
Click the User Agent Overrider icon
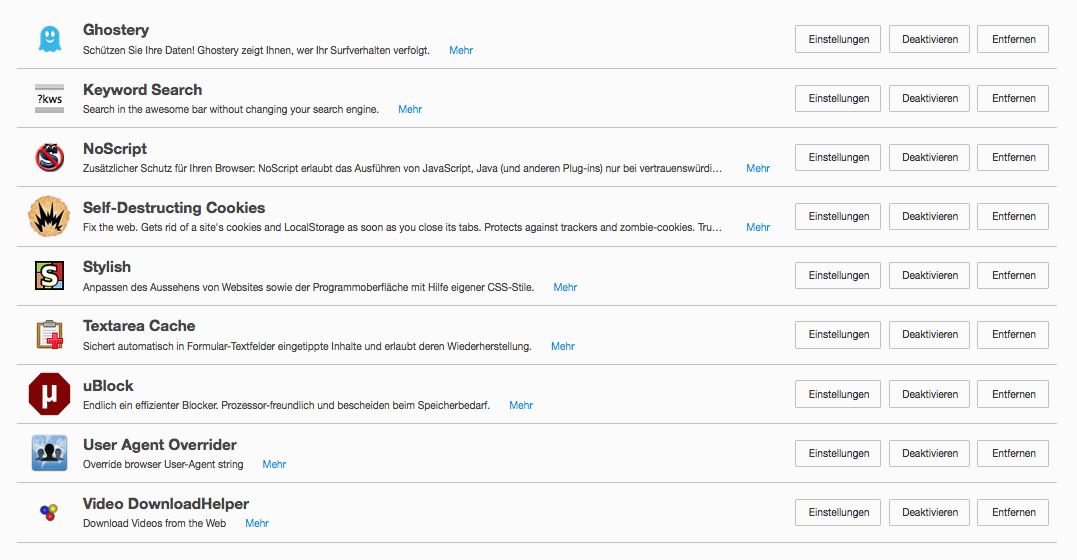(49, 453)
